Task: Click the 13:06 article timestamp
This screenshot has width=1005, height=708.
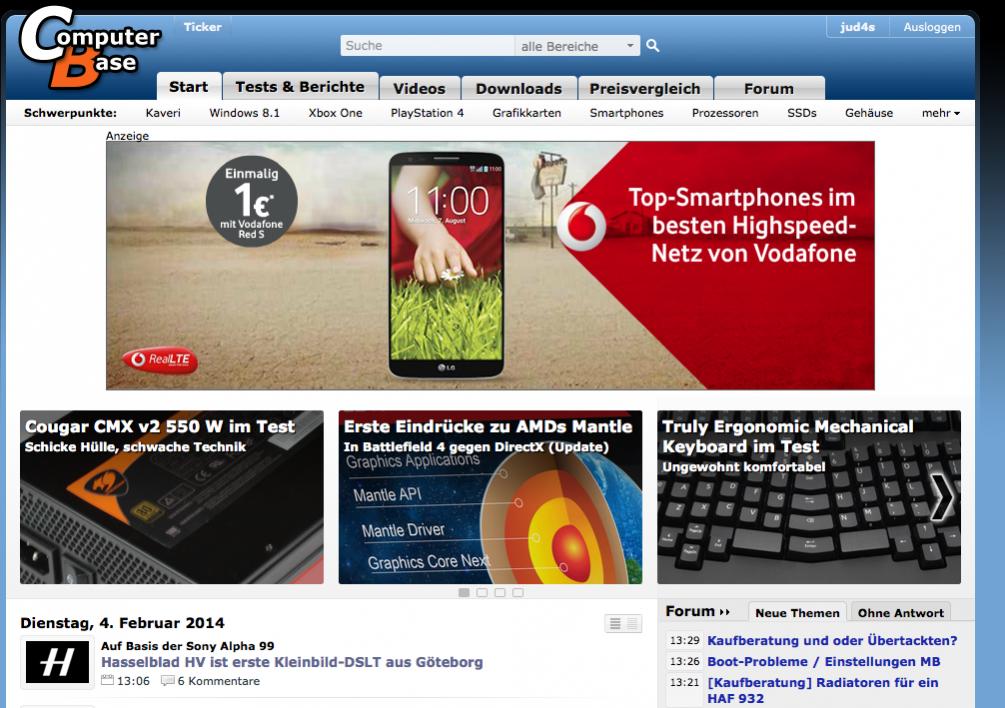Action: [133, 681]
